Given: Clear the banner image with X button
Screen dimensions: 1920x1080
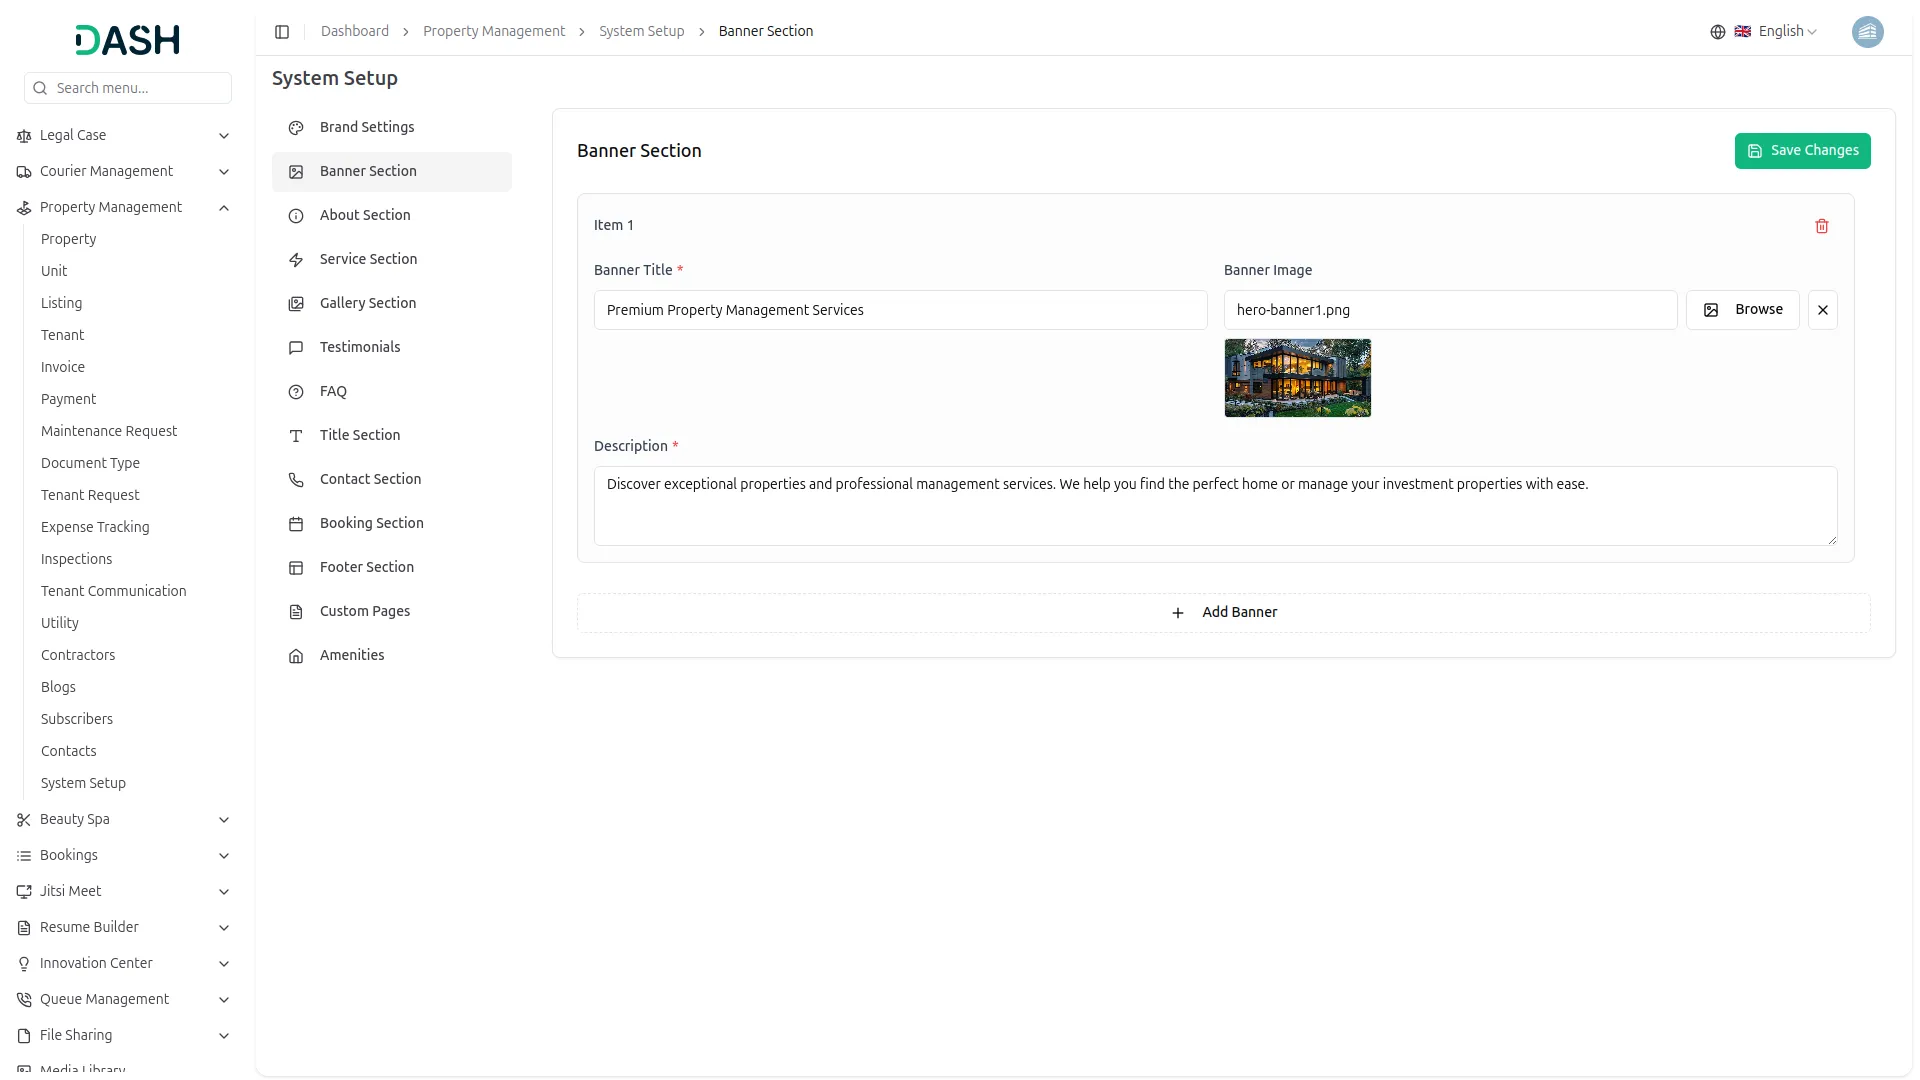Looking at the screenshot, I should tap(1822, 310).
